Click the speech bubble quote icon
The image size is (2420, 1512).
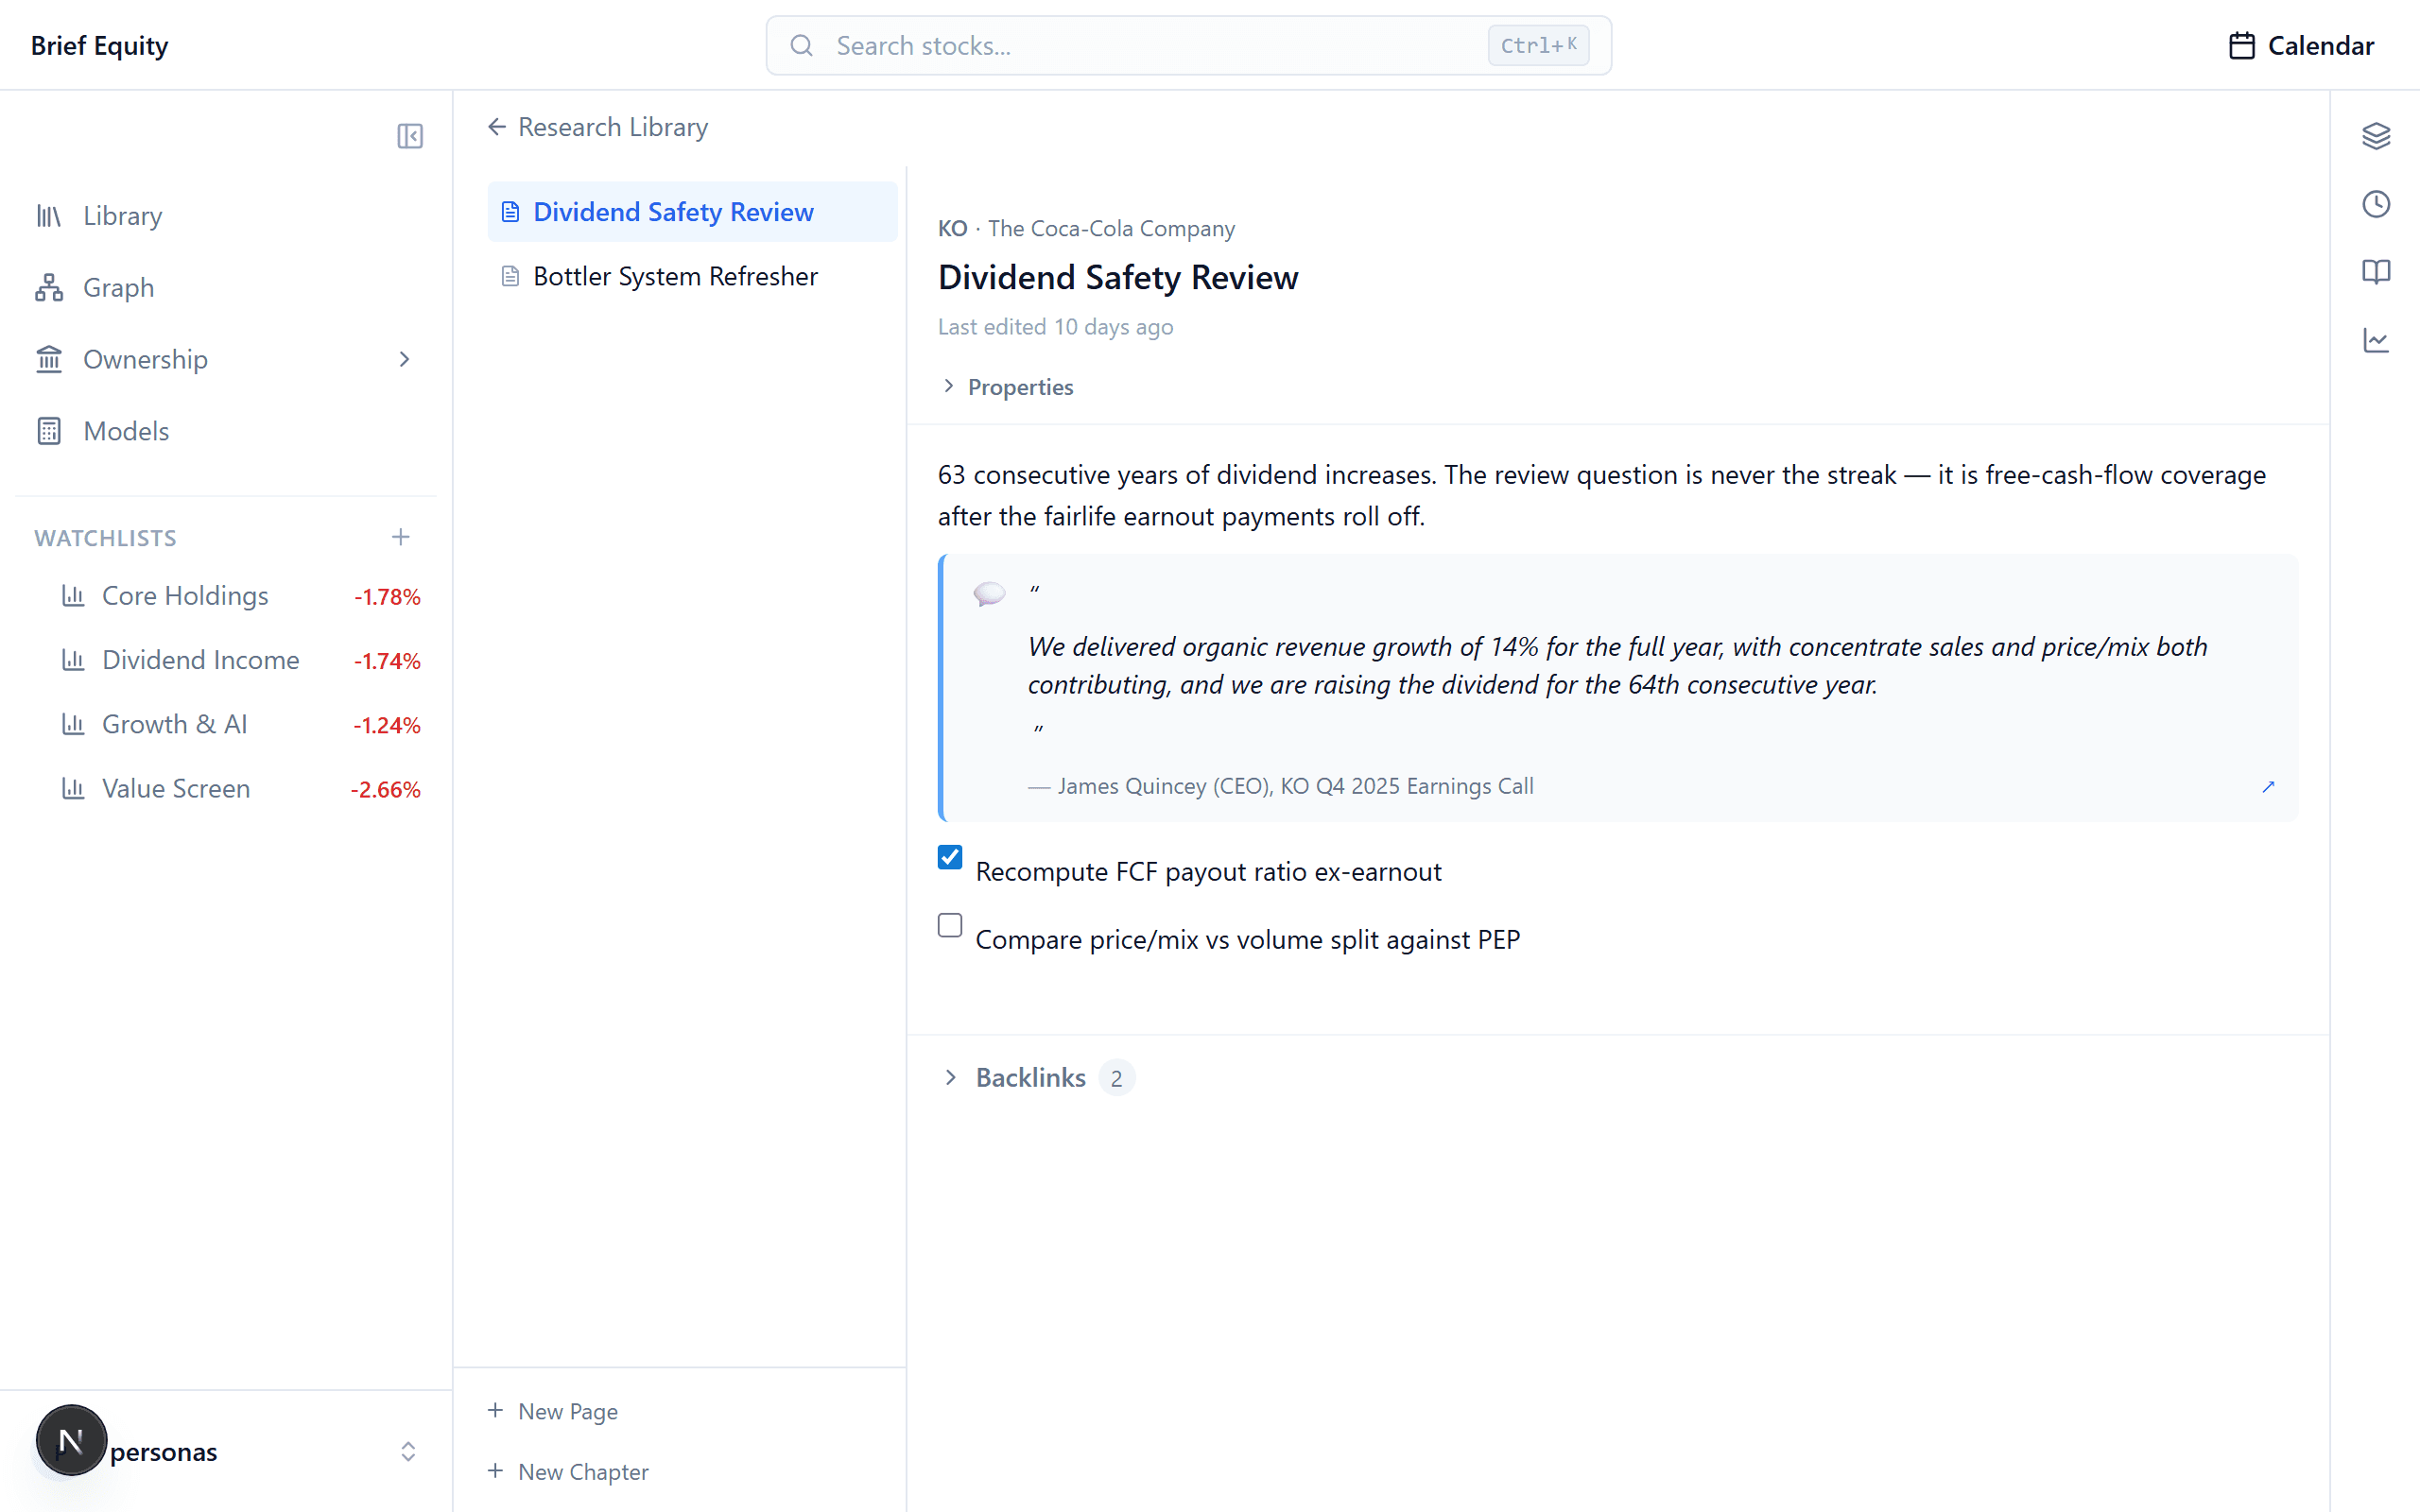pyautogui.click(x=989, y=594)
